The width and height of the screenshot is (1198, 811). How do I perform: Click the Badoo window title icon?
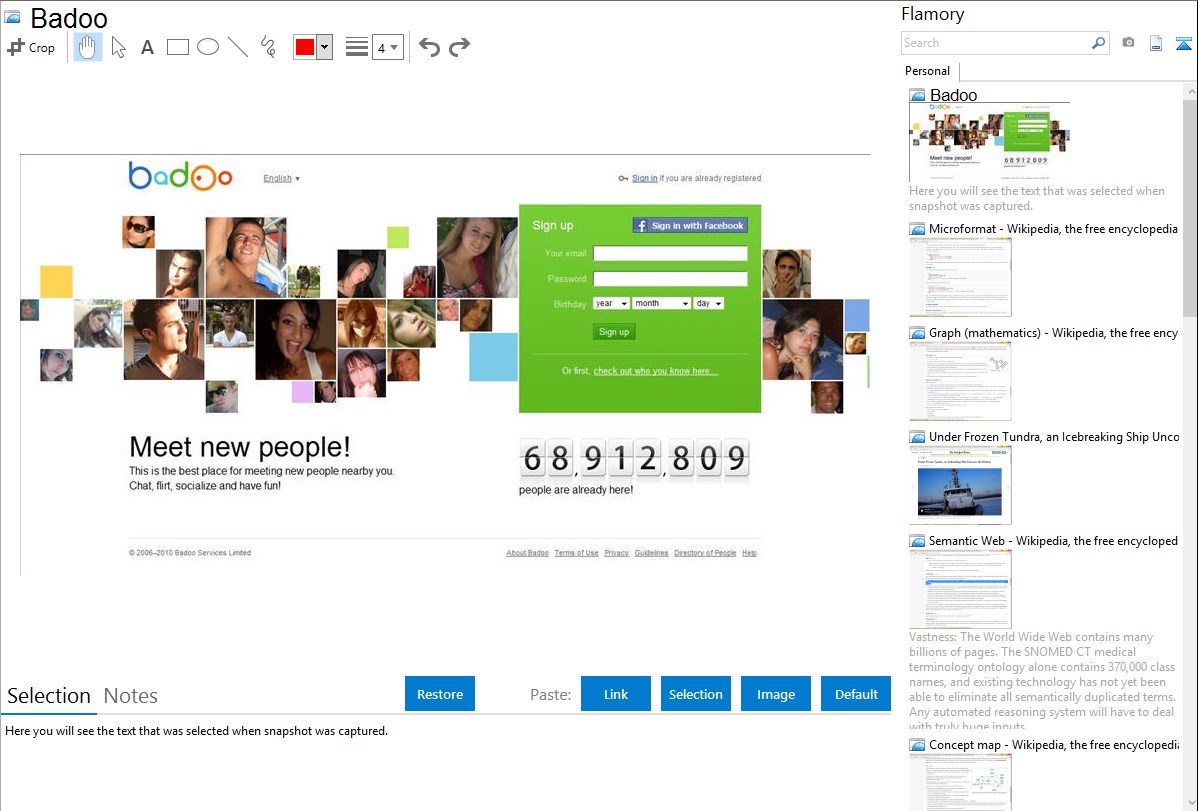pos(12,17)
